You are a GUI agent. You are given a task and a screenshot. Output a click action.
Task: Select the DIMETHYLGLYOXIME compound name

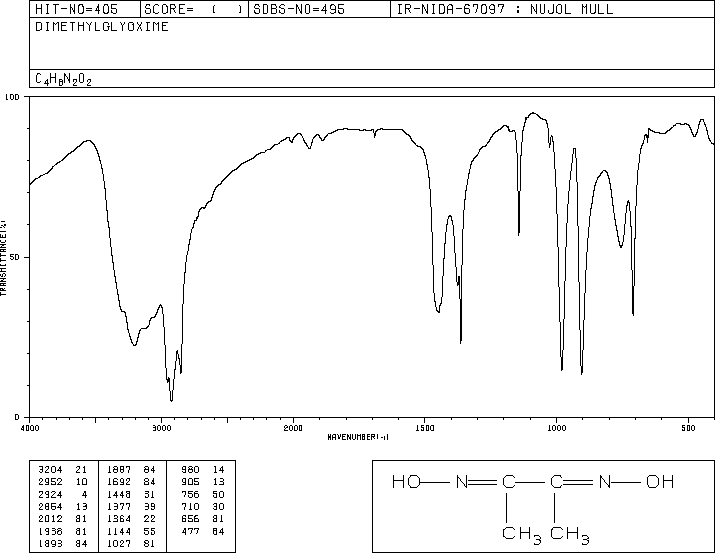pyautogui.click(x=102, y=26)
